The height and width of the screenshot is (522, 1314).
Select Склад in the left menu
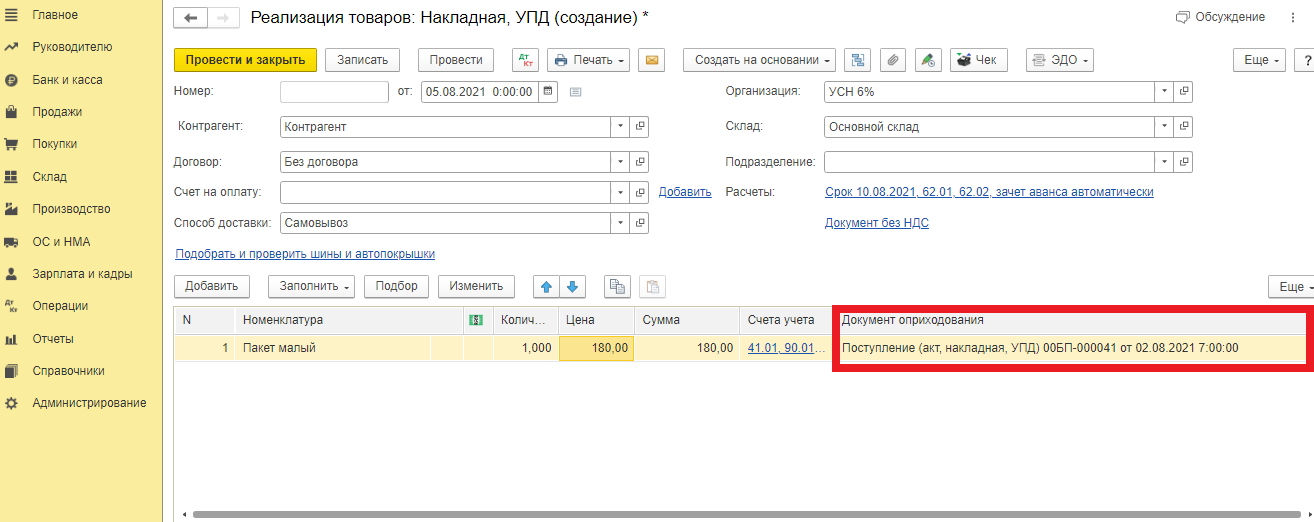coord(49,177)
